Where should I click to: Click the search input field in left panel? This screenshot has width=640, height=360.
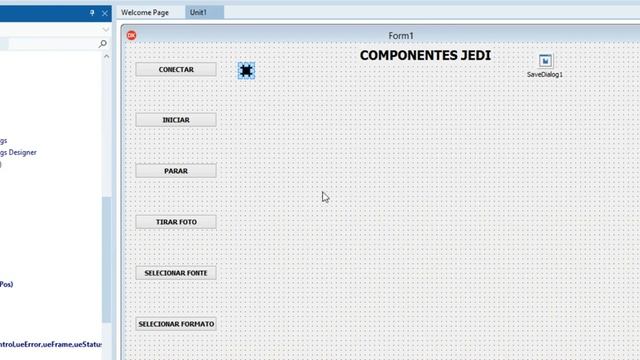pos(52,44)
